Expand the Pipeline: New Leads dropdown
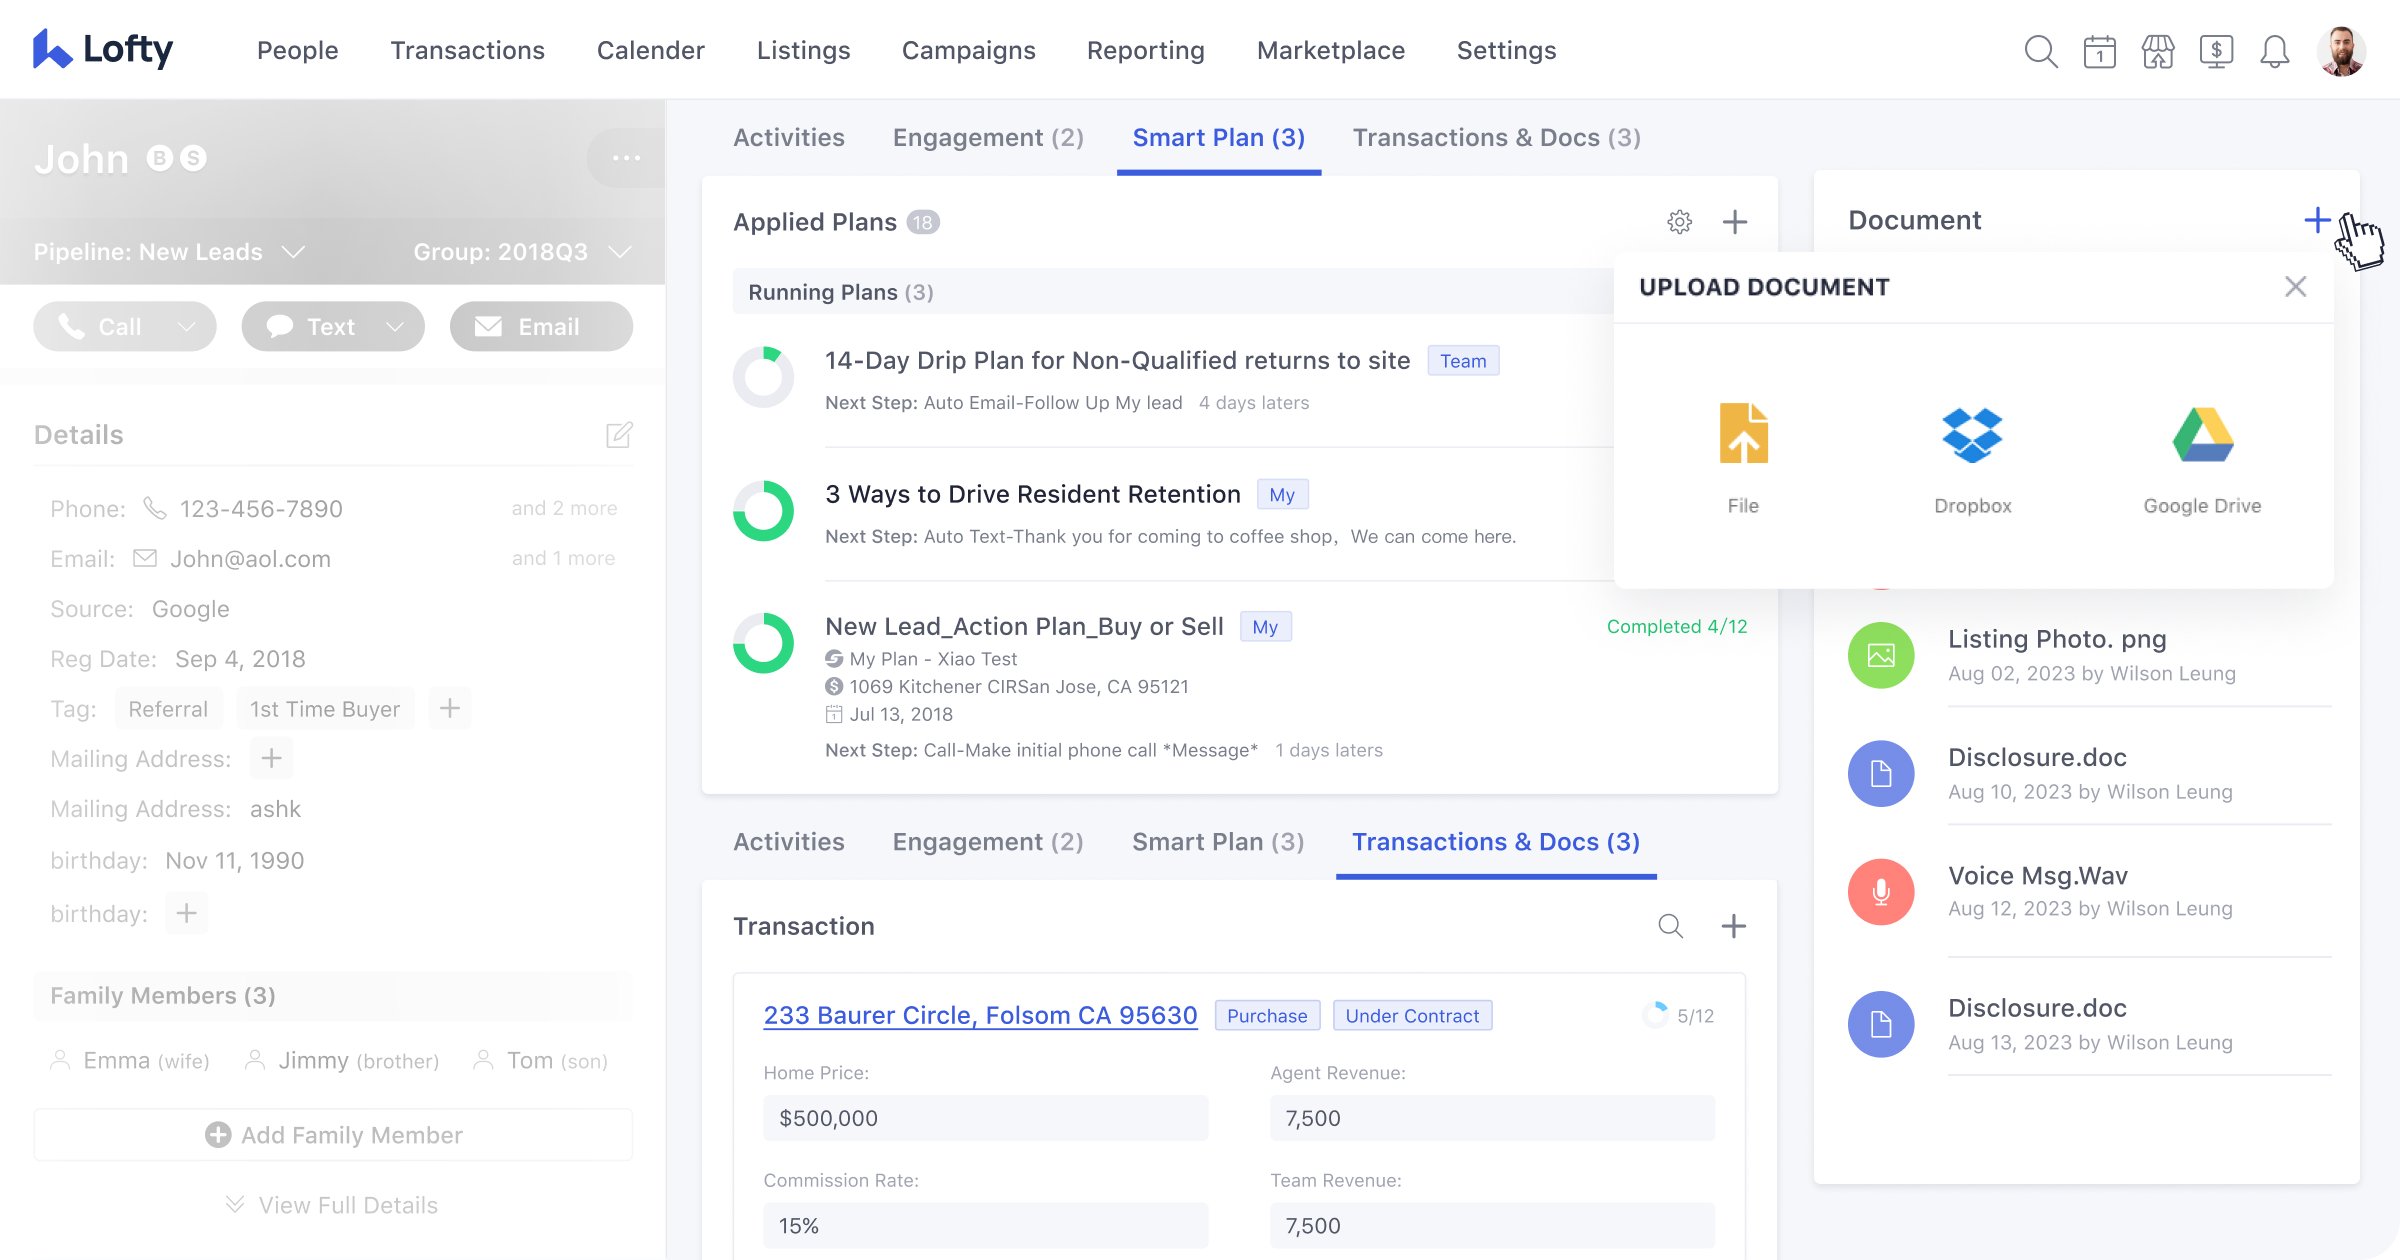 point(293,252)
